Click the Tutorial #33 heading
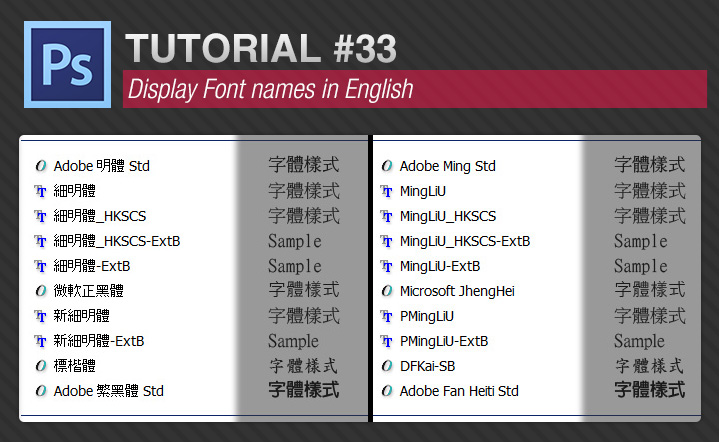 point(261,49)
